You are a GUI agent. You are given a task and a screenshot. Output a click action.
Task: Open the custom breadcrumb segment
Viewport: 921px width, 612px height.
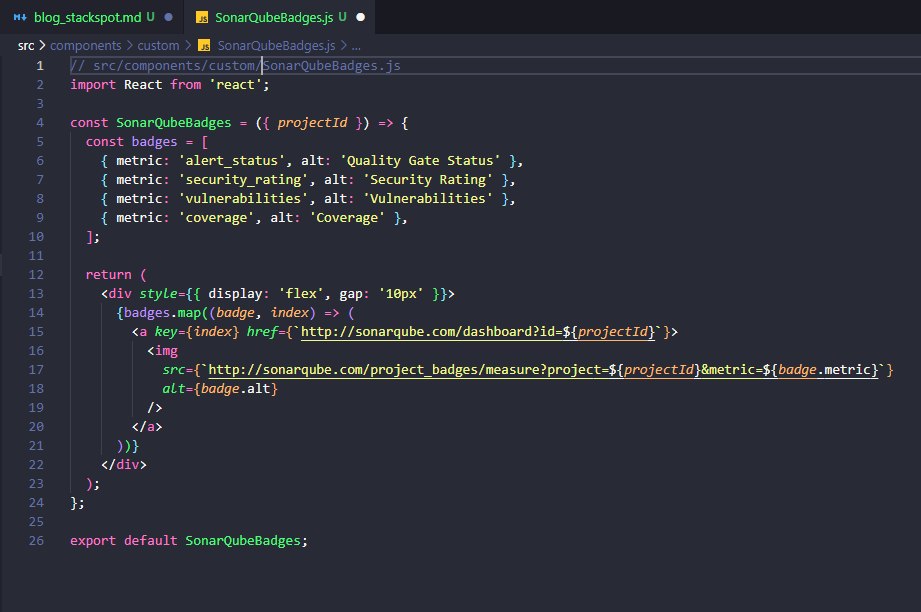[x=159, y=45]
